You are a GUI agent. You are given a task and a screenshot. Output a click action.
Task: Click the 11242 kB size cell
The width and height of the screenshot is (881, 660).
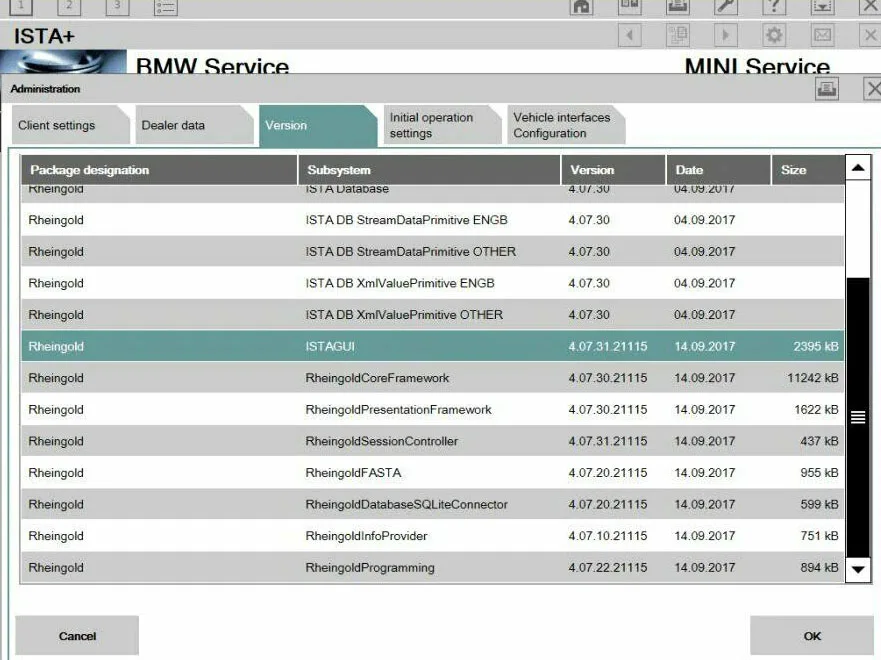point(812,377)
